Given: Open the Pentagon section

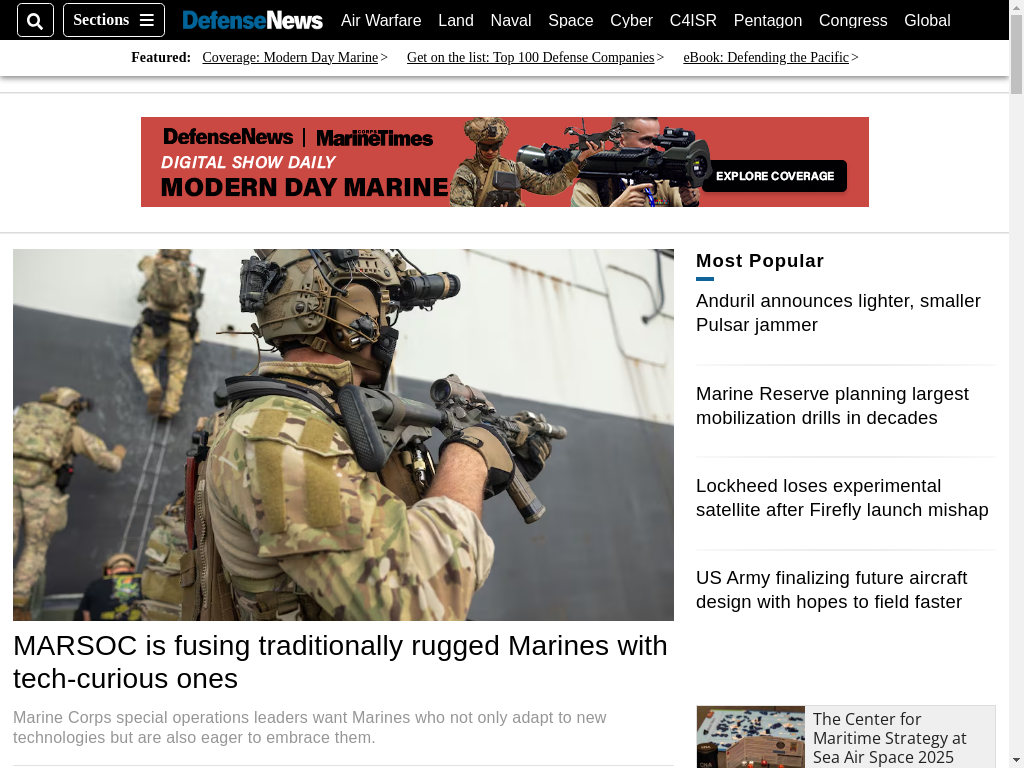Looking at the screenshot, I should click(767, 20).
